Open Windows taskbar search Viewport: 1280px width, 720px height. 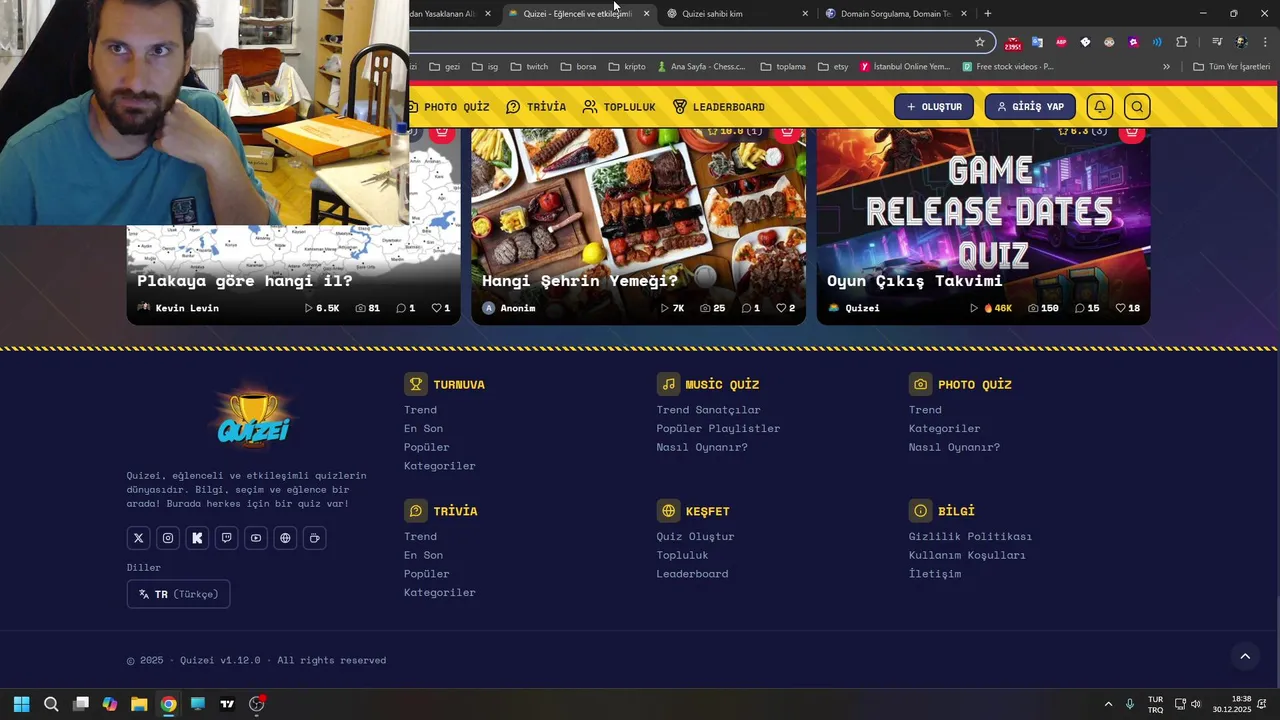[51, 704]
